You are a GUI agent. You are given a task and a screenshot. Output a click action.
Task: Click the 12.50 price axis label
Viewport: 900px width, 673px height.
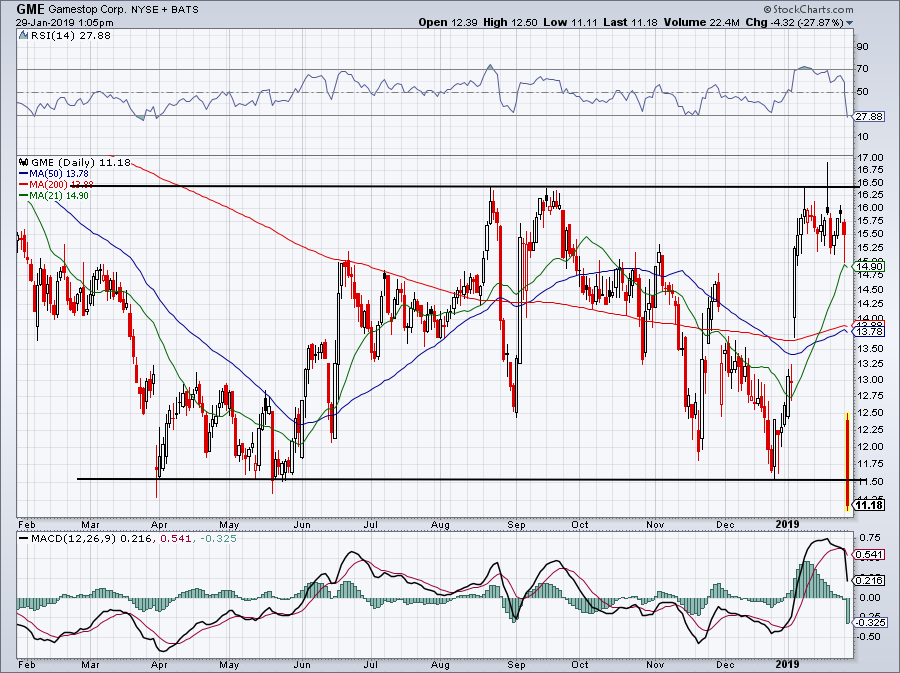[x=869, y=413]
